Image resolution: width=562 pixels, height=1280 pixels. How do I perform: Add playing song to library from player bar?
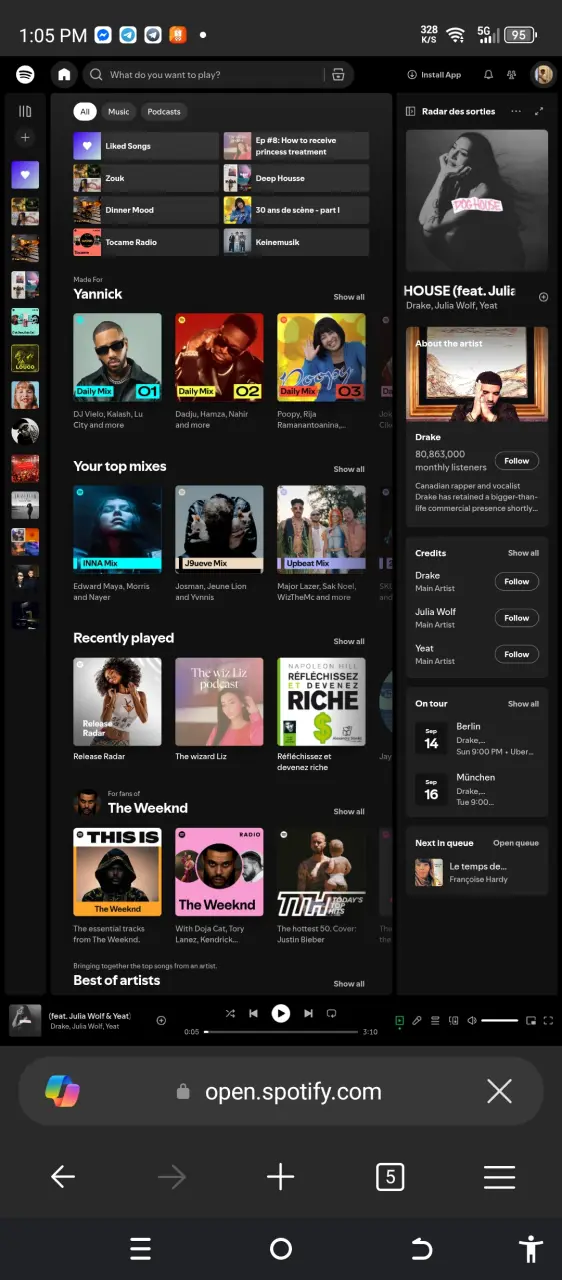161,1020
